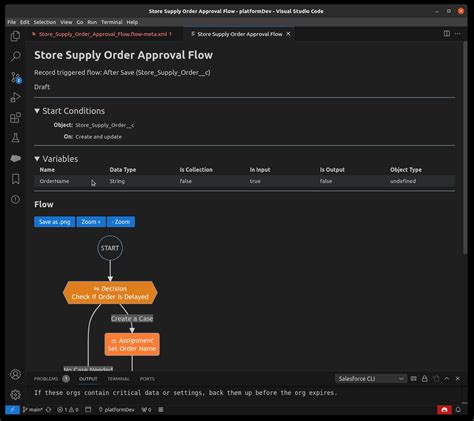Switch to the Terminal panel tab
The width and height of the screenshot is (474, 421).
coord(118,379)
